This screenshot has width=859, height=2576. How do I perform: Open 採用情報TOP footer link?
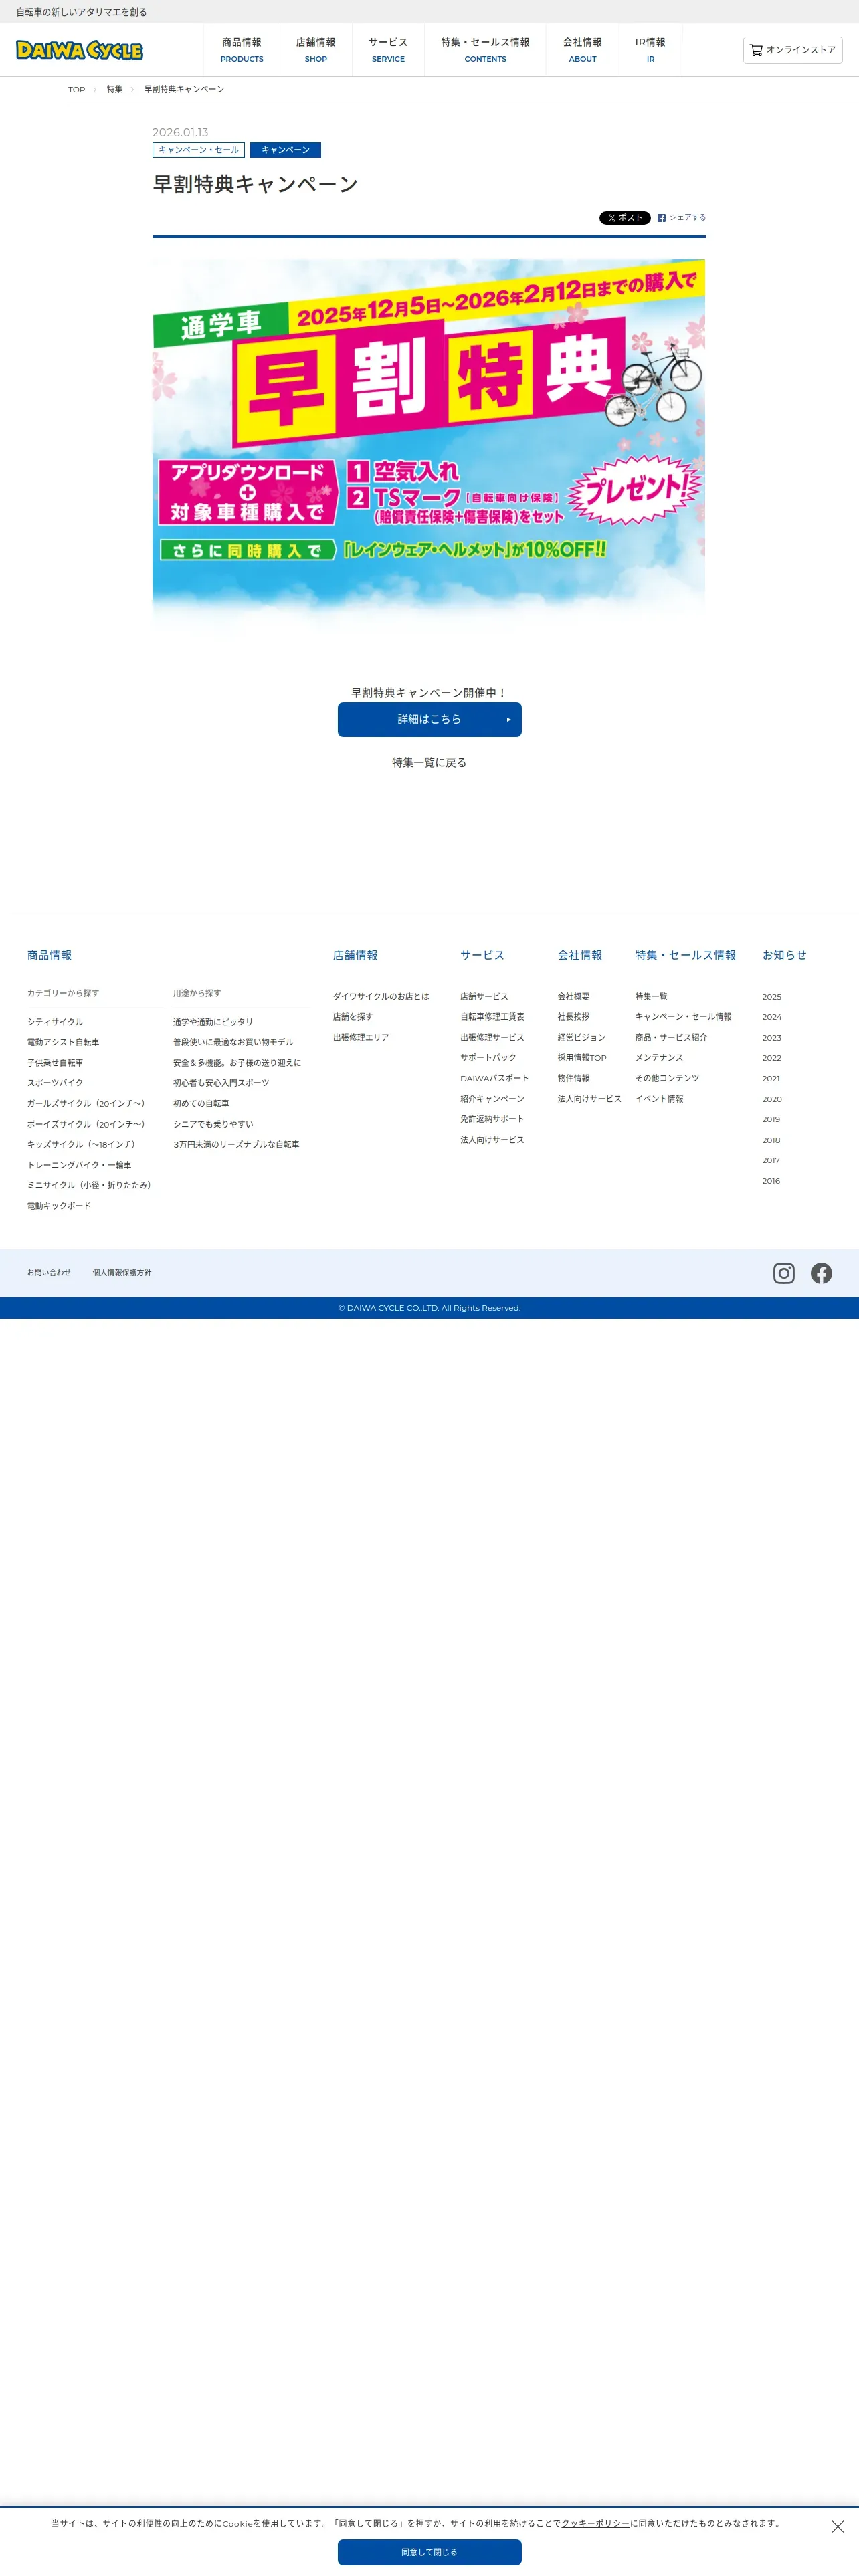(x=582, y=1058)
